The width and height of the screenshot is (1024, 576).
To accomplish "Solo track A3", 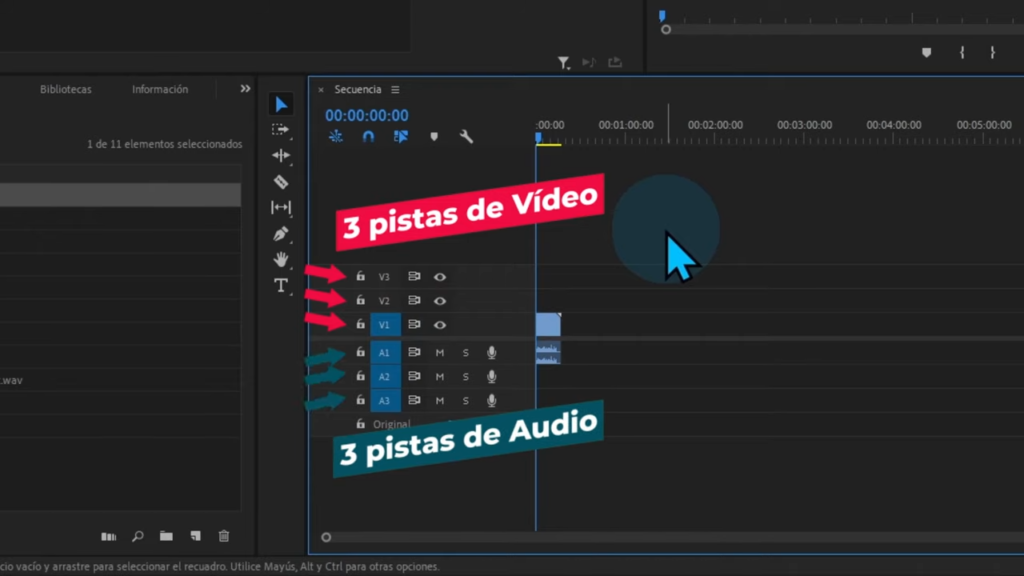I will pyautogui.click(x=466, y=400).
